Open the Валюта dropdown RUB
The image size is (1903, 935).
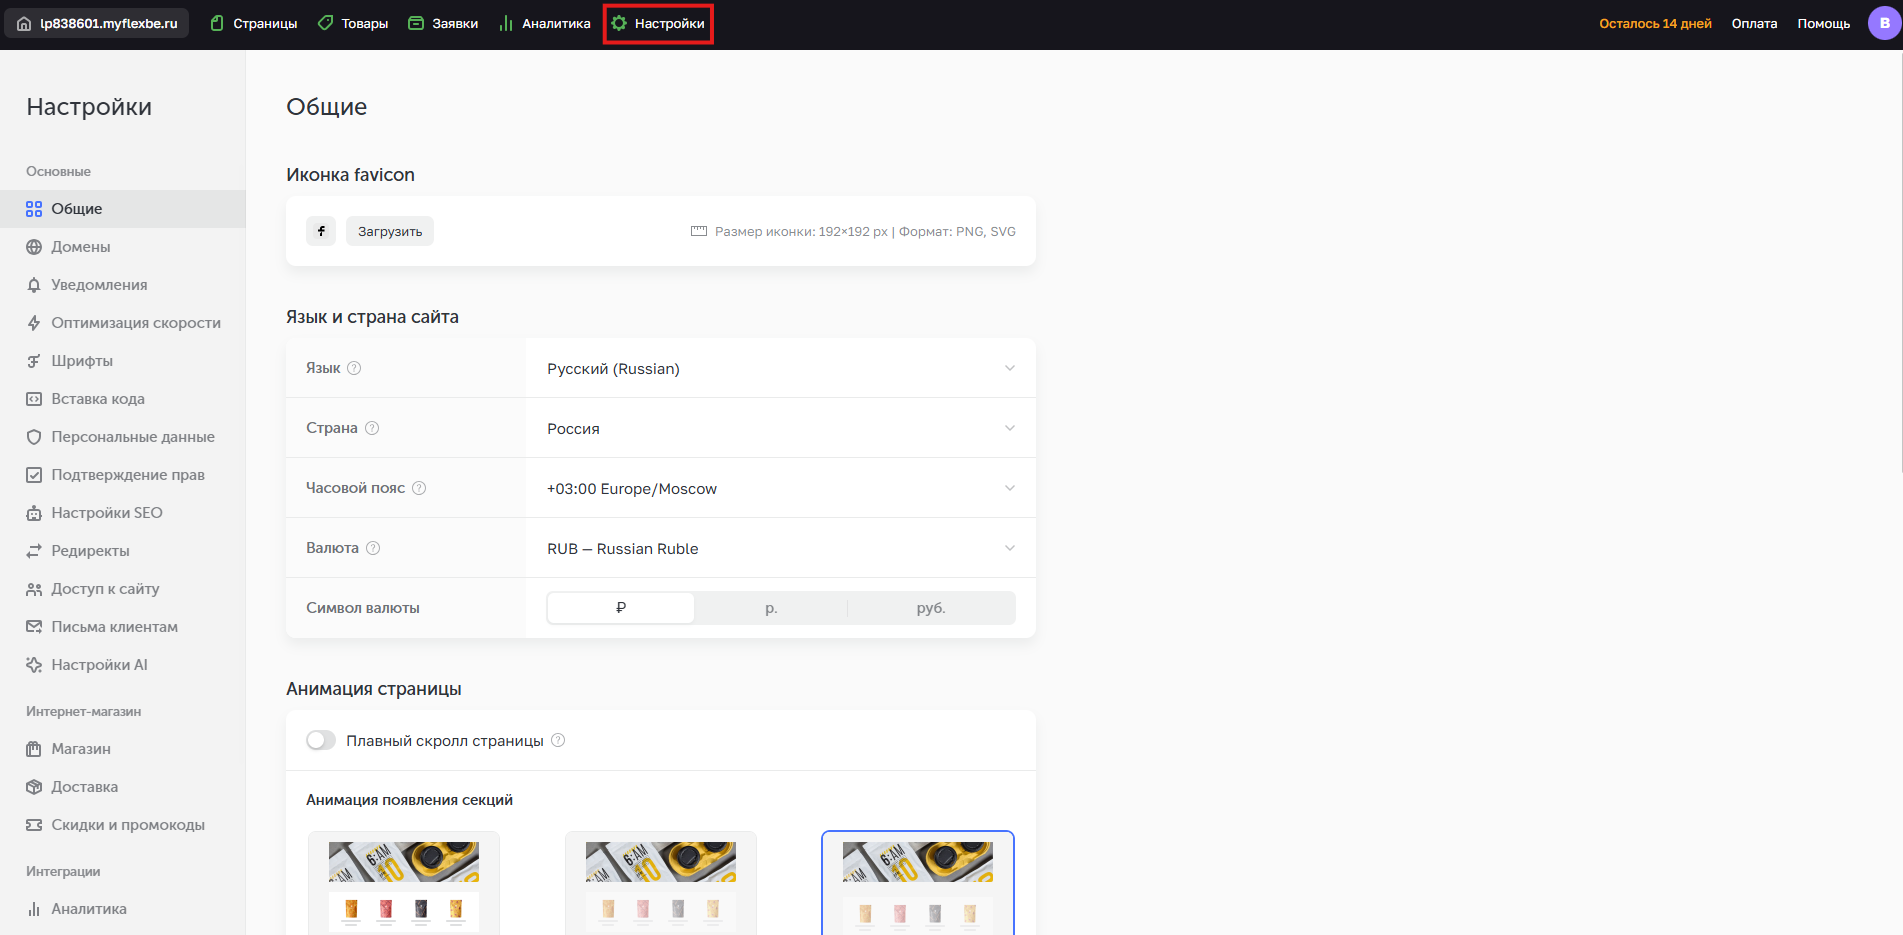[x=780, y=548]
